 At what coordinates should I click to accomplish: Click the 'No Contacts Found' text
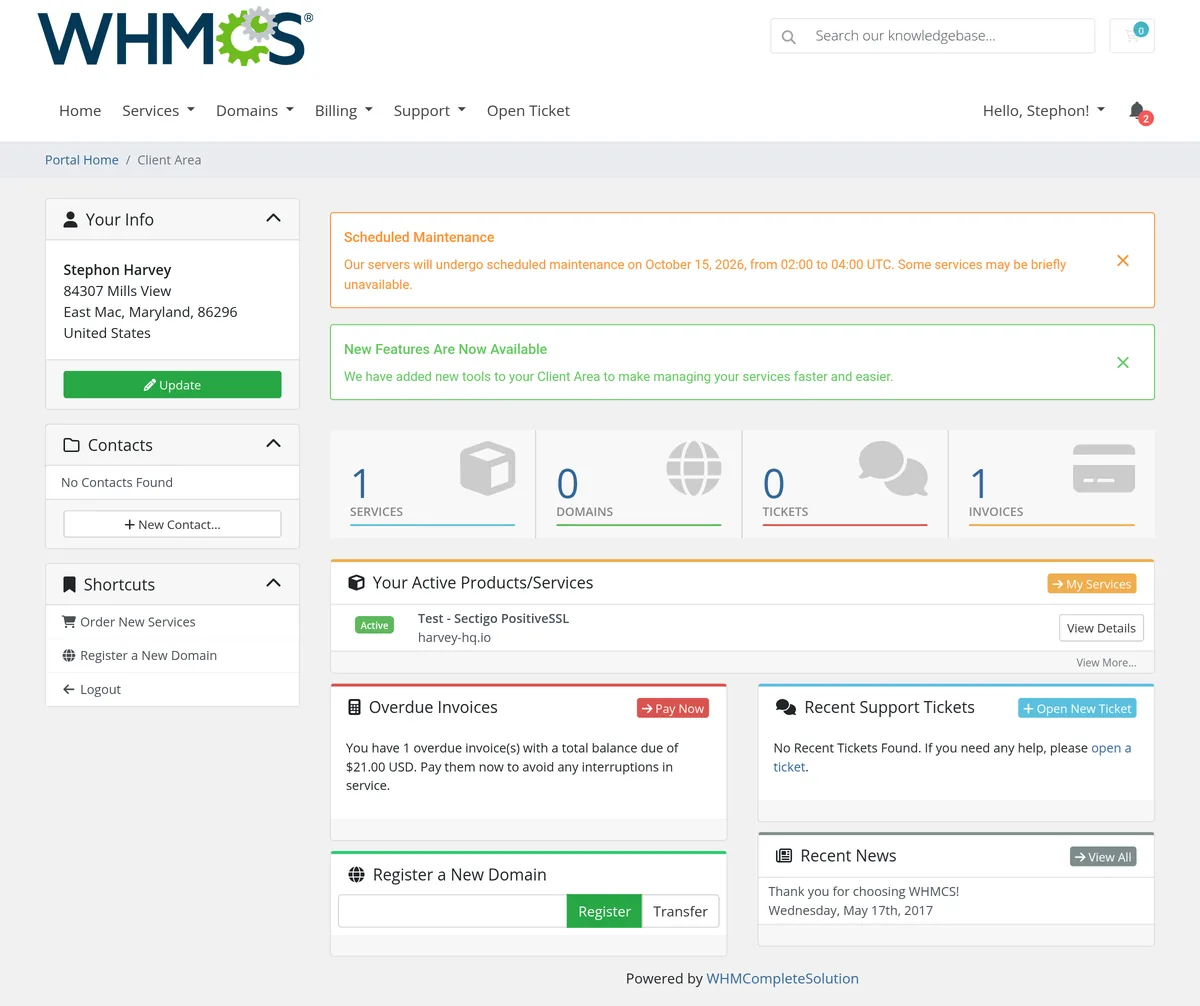pos(117,482)
